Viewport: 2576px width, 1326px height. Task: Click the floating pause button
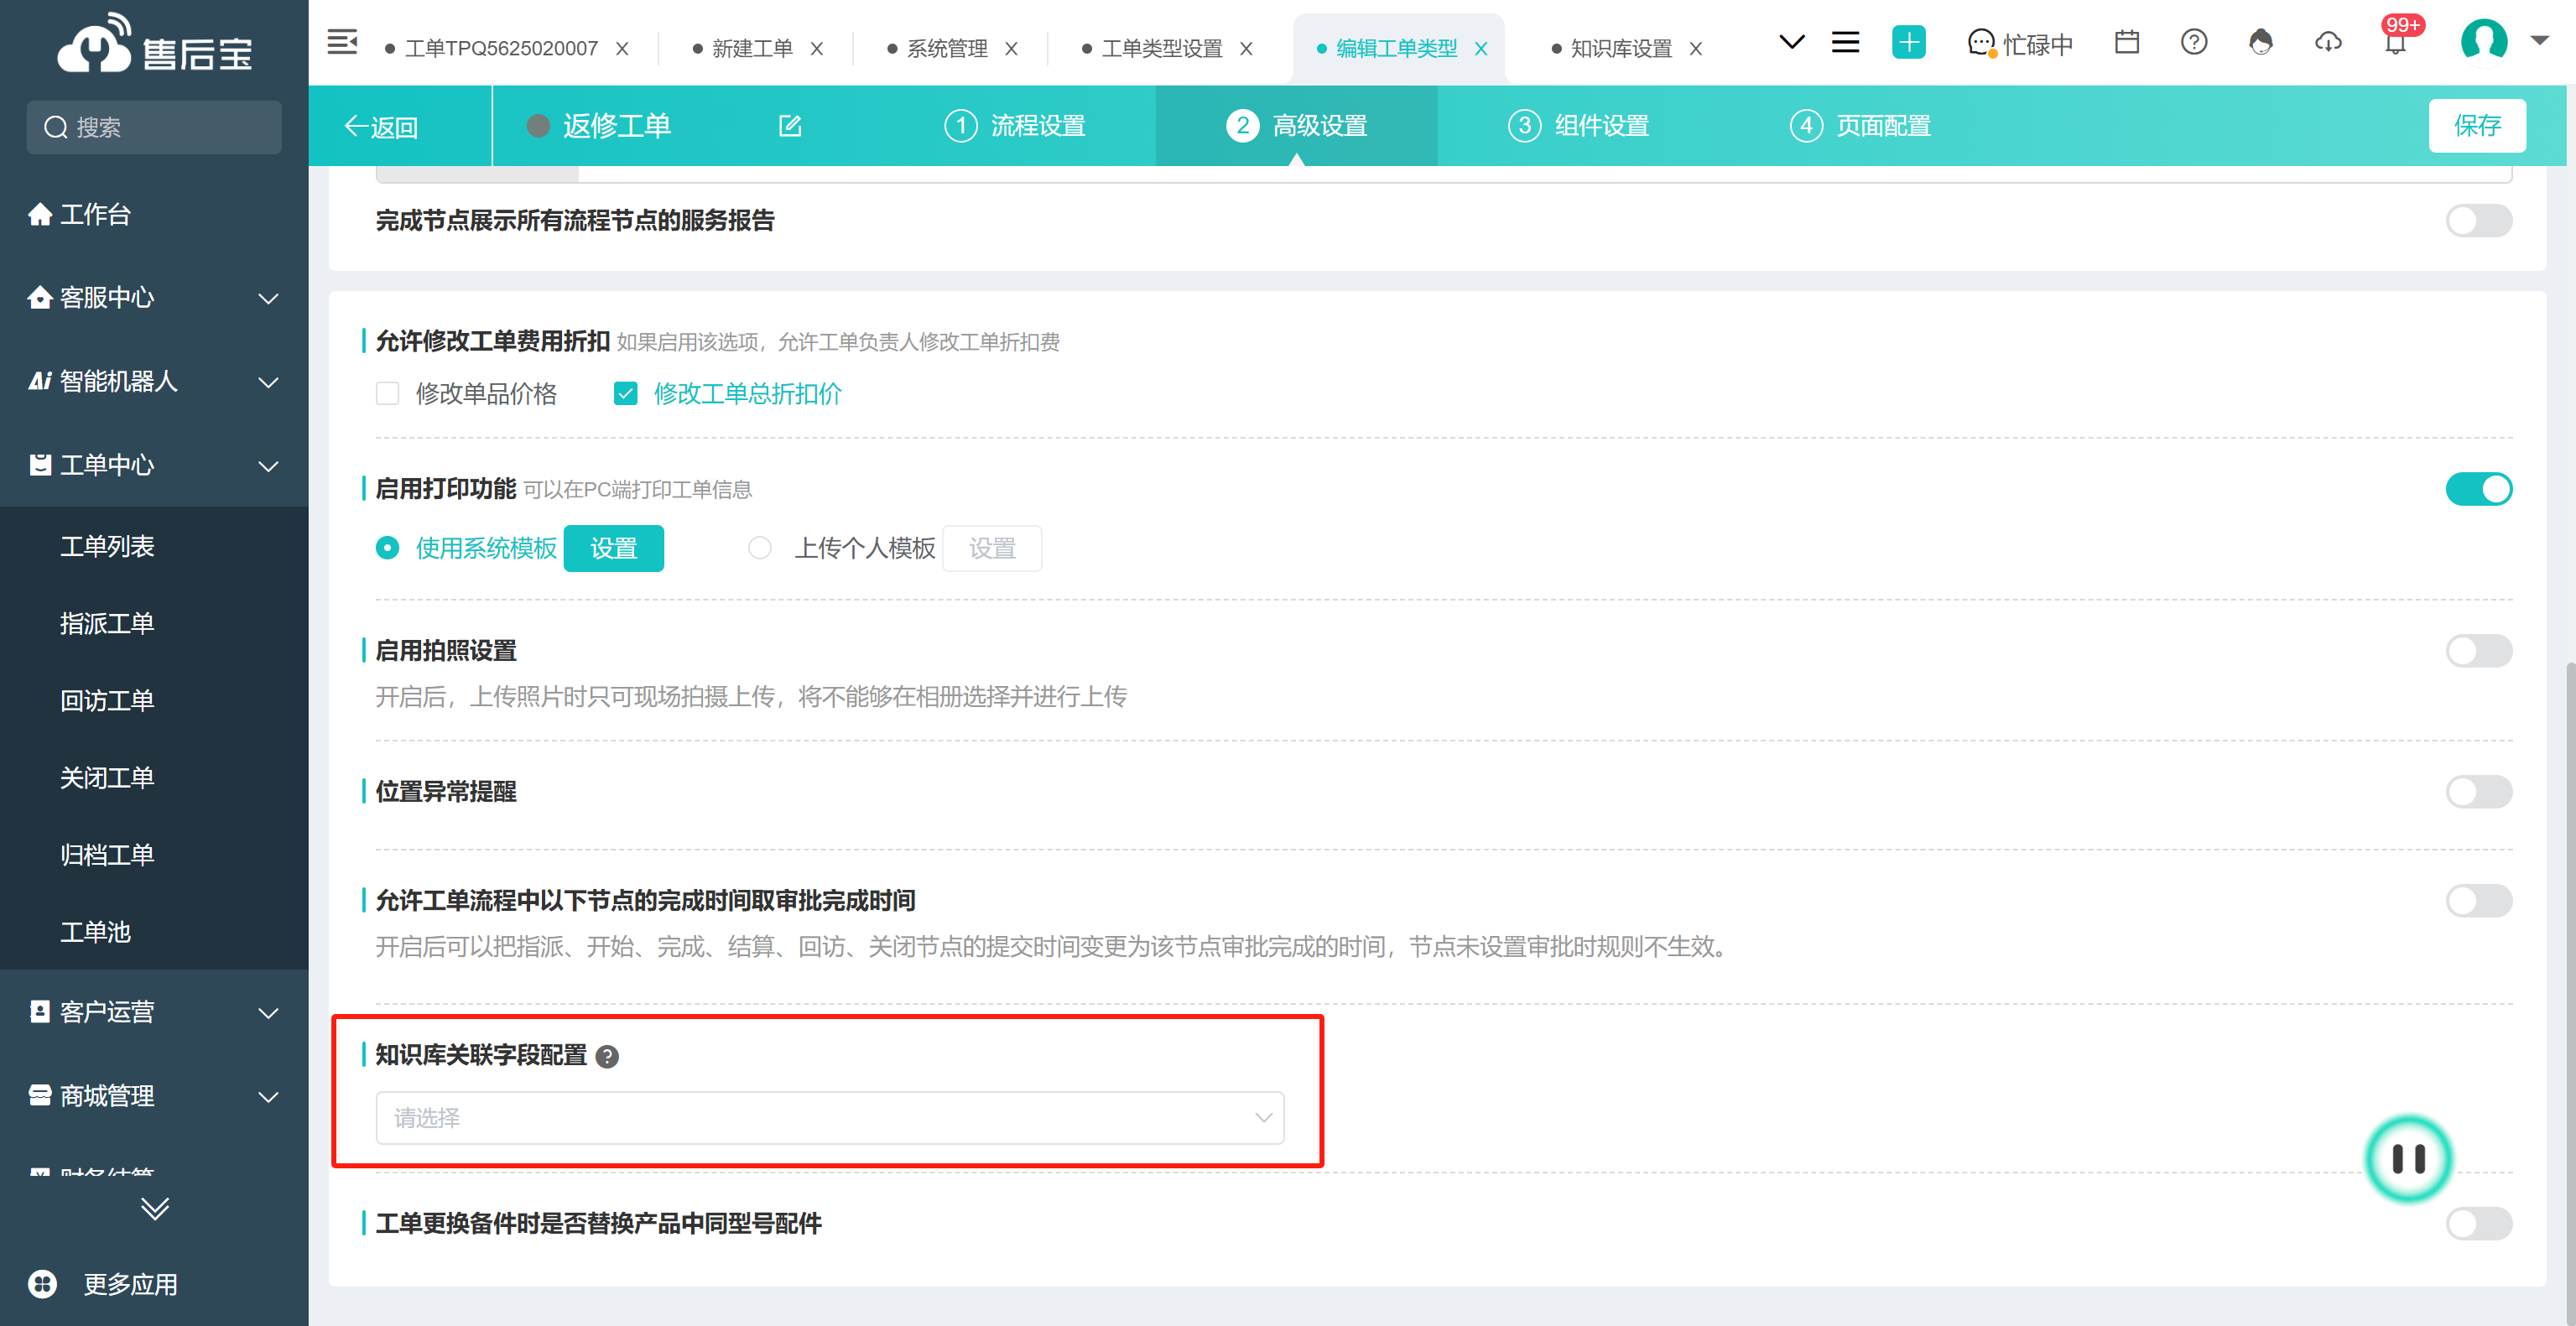[x=2408, y=1158]
